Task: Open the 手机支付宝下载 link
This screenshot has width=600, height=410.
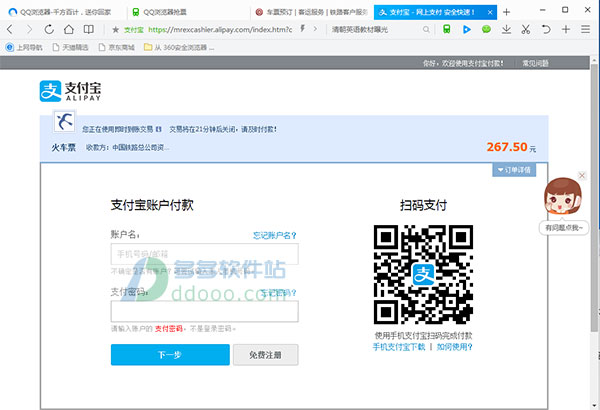Action: [x=399, y=347]
